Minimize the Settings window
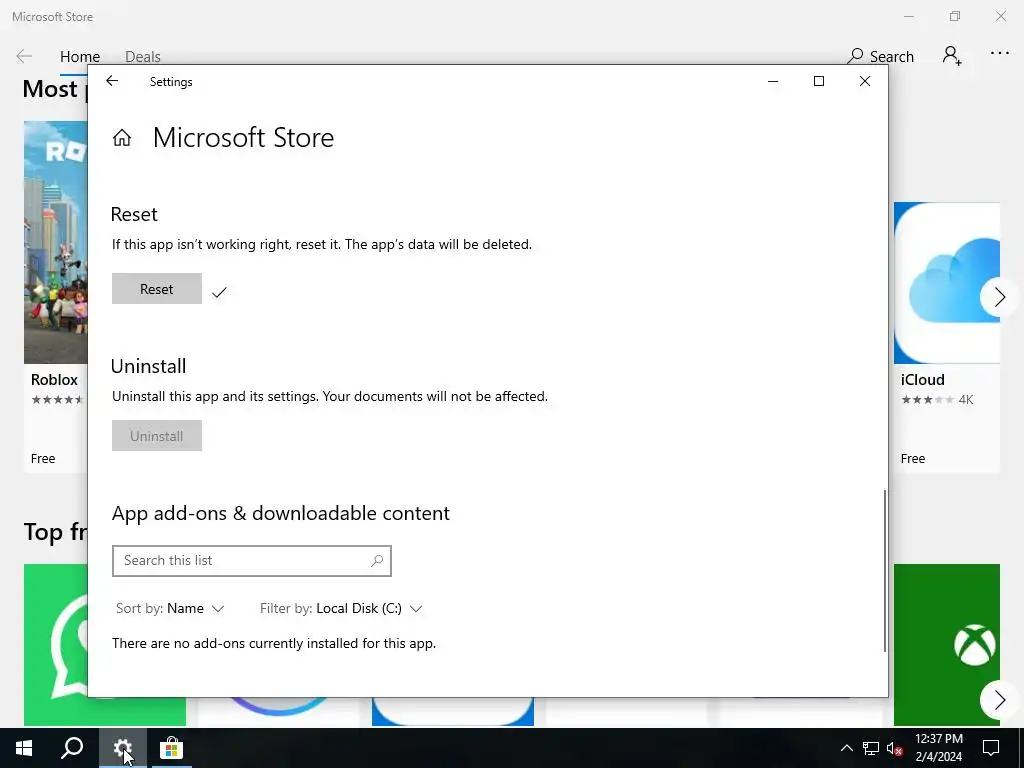1024x768 pixels. tap(773, 81)
